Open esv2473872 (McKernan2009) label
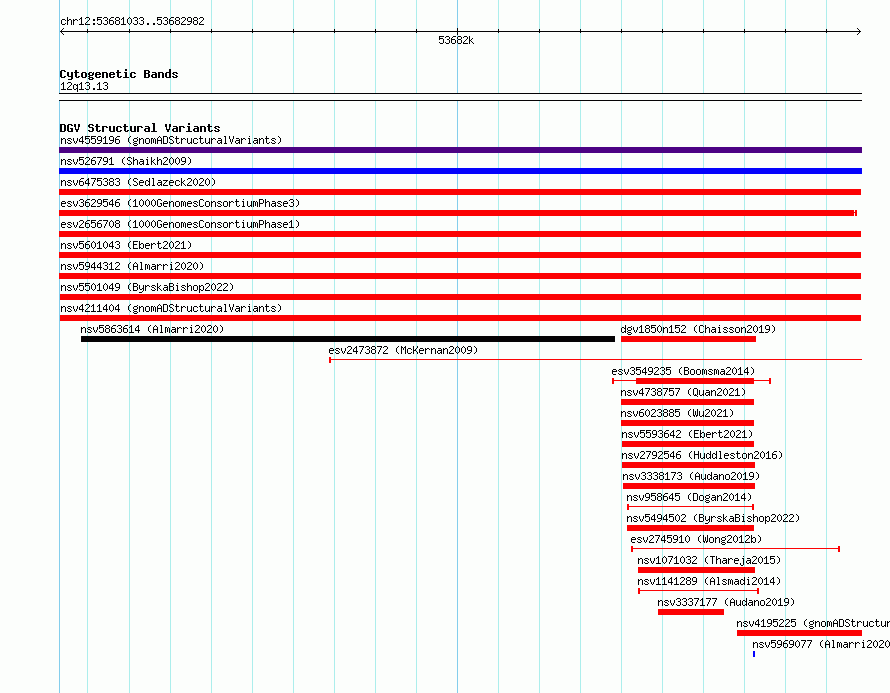 coord(403,350)
